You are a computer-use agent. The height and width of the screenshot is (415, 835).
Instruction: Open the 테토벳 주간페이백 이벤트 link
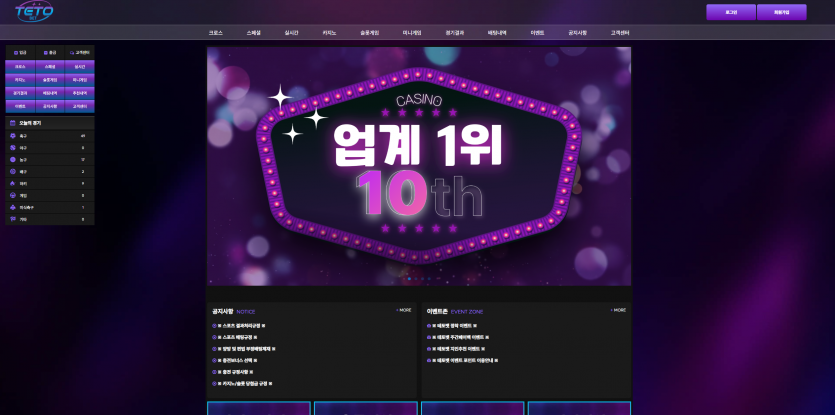pos(461,337)
